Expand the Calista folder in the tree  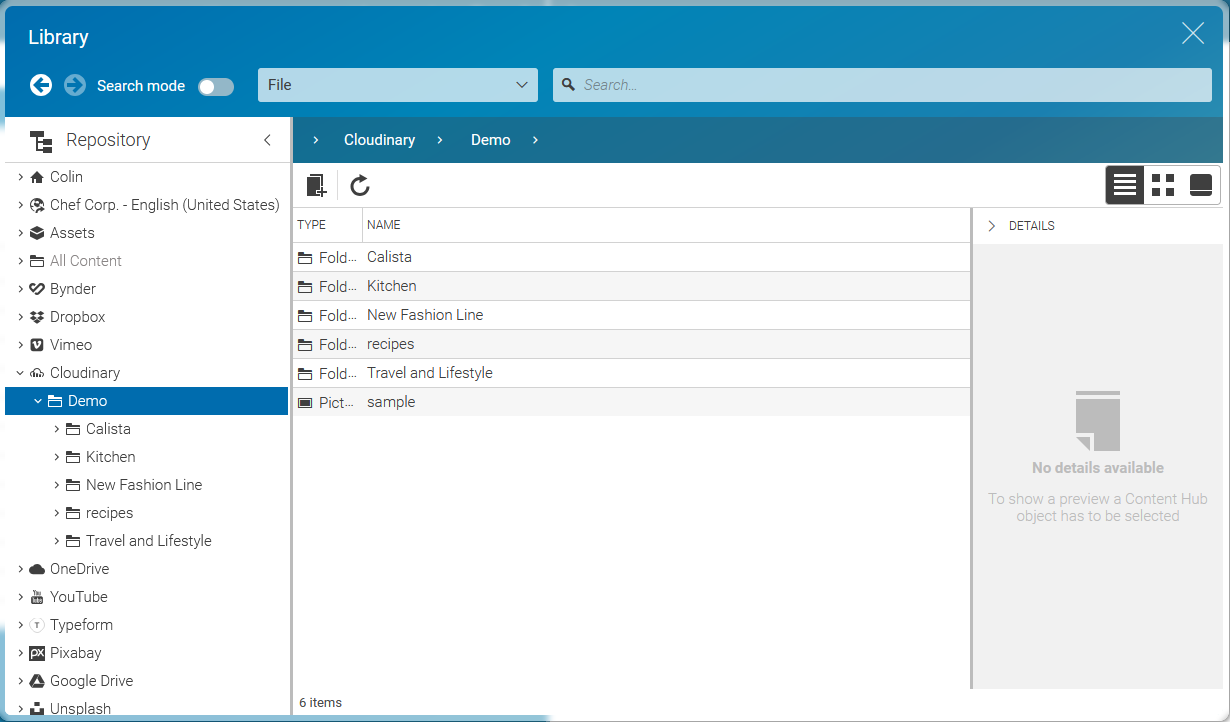(58, 428)
